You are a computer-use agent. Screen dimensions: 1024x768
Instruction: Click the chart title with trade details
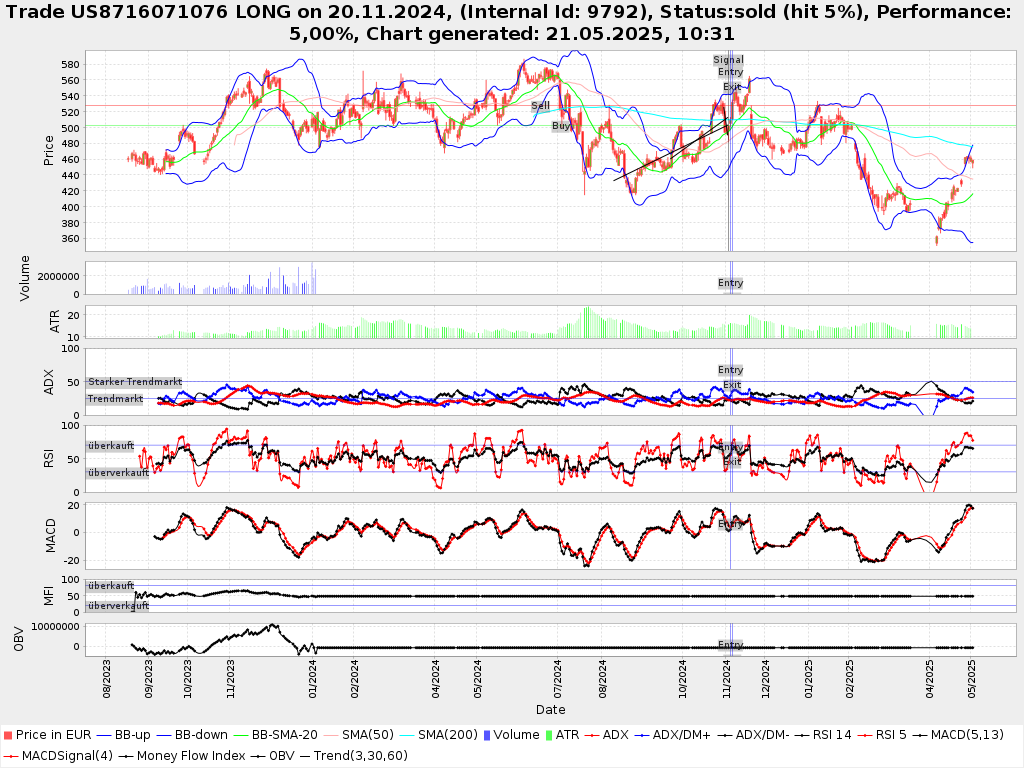(x=512, y=23)
